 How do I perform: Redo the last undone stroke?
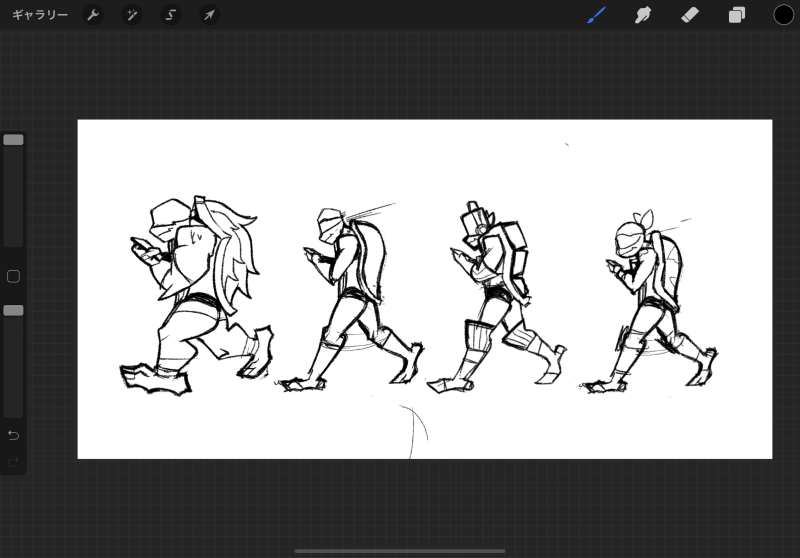tap(13, 462)
